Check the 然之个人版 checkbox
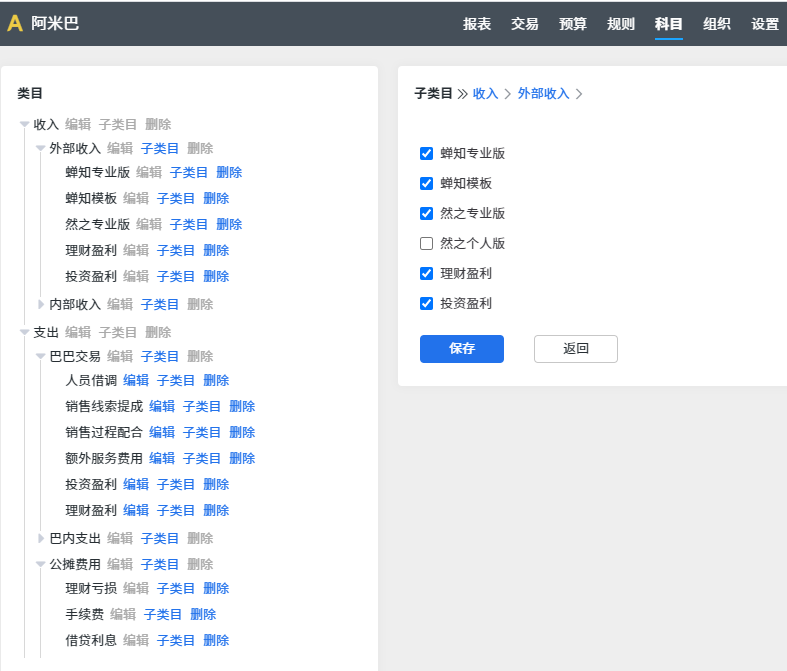The width and height of the screenshot is (787, 671). point(426,243)
